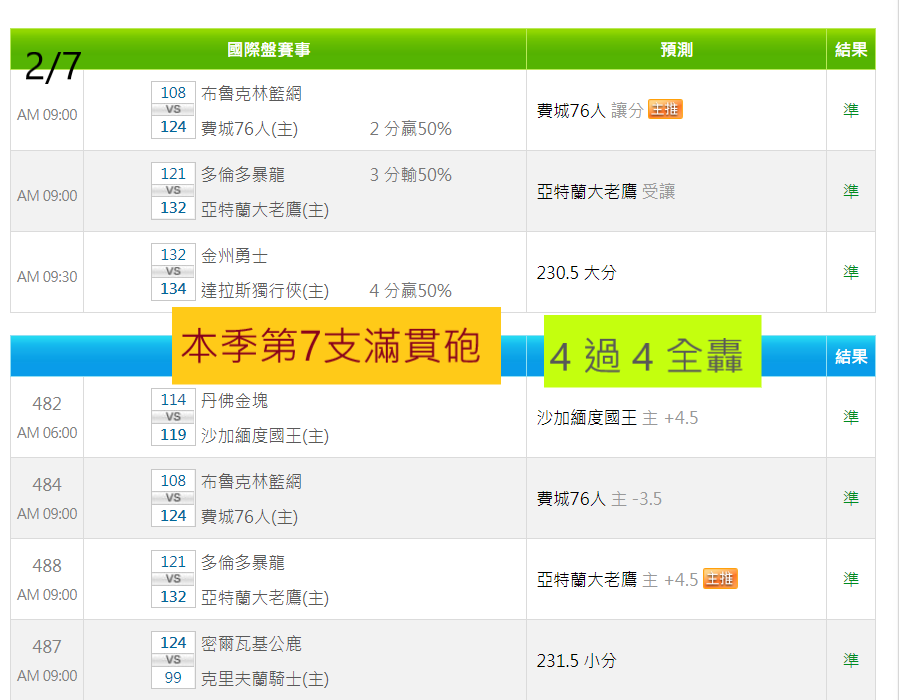Click 多倫多暴龍 in game 488 row
This screenshot has height=700, width=919.
click(x=243, y=563)
